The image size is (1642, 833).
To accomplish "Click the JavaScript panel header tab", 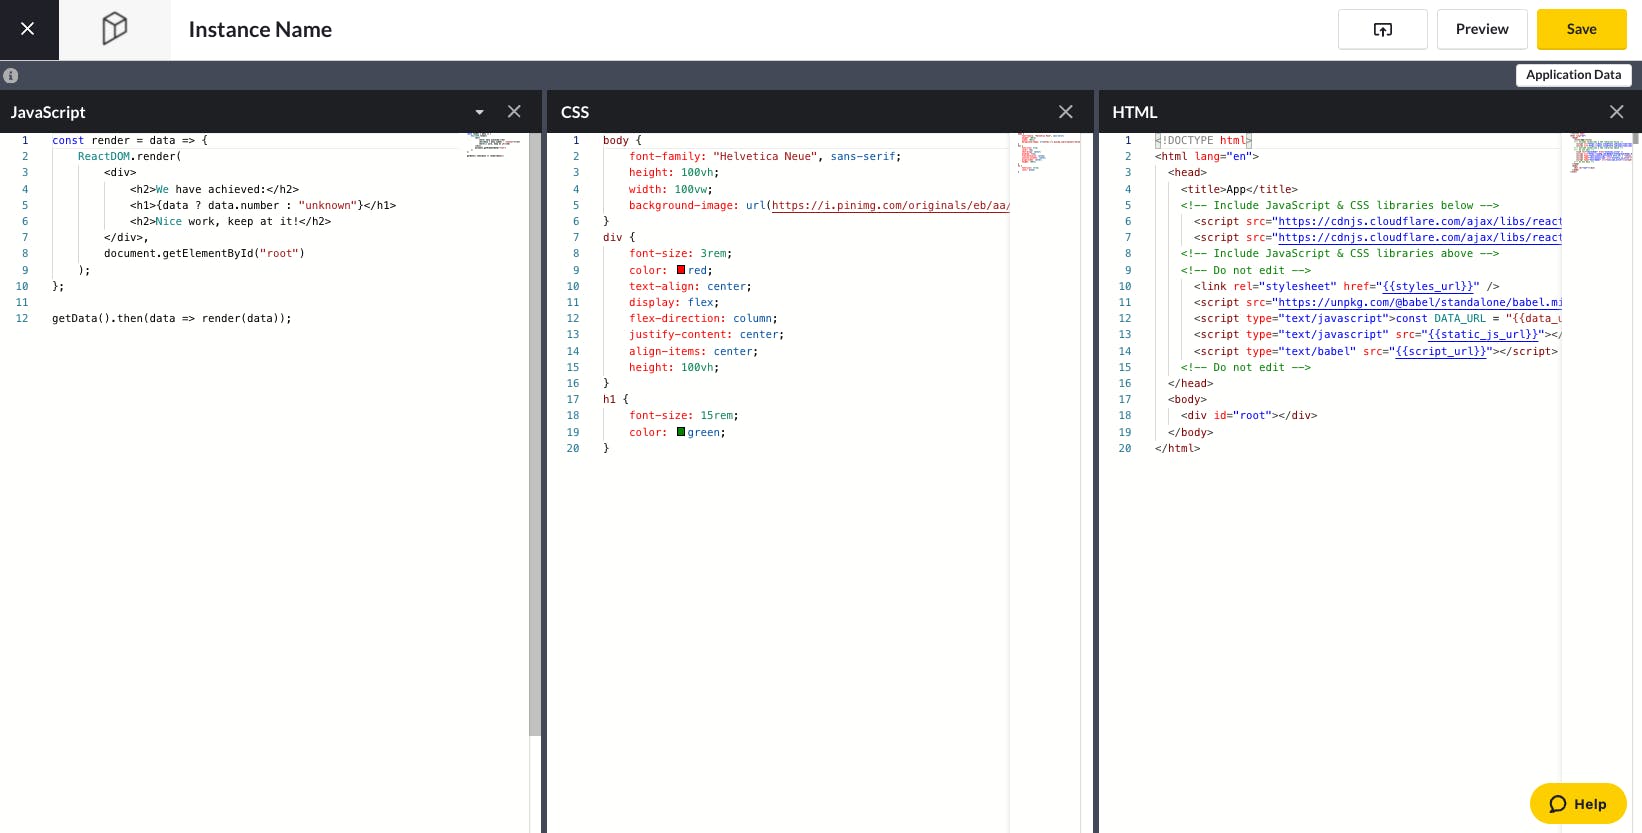I will [48, 112].
